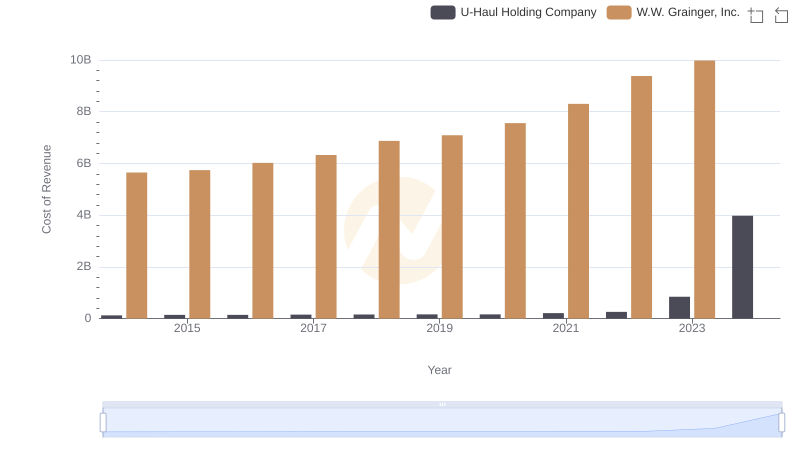The height and width of the screenshot is (461, 800).
Task: Select the W.W. Grainger bar for 2014
Action: pyautogui.click(x=137, y=245)
